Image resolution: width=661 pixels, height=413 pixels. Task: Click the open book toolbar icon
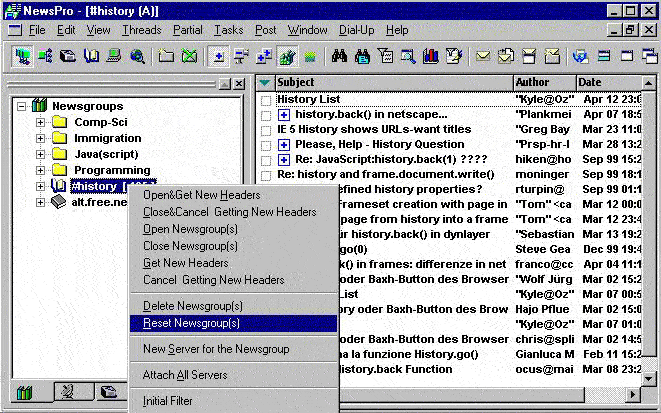pos(91,56)
